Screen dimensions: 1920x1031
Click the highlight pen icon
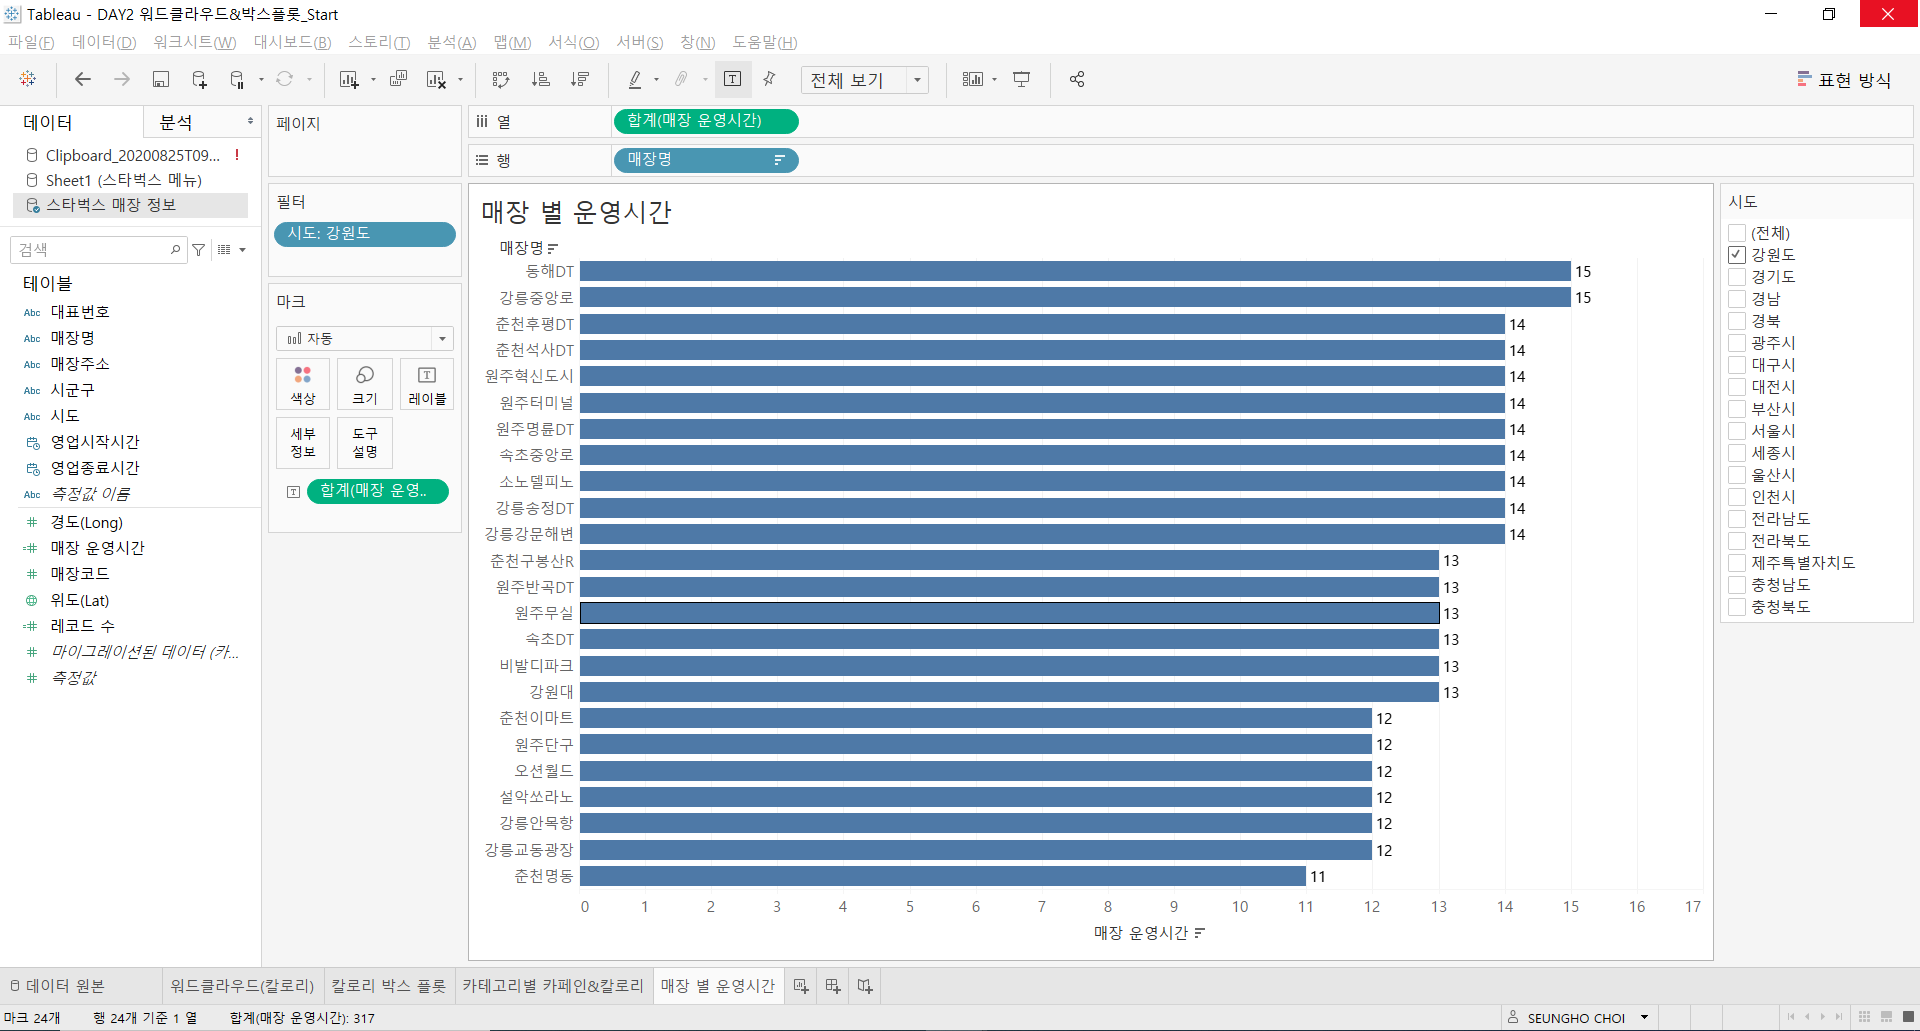635,79
